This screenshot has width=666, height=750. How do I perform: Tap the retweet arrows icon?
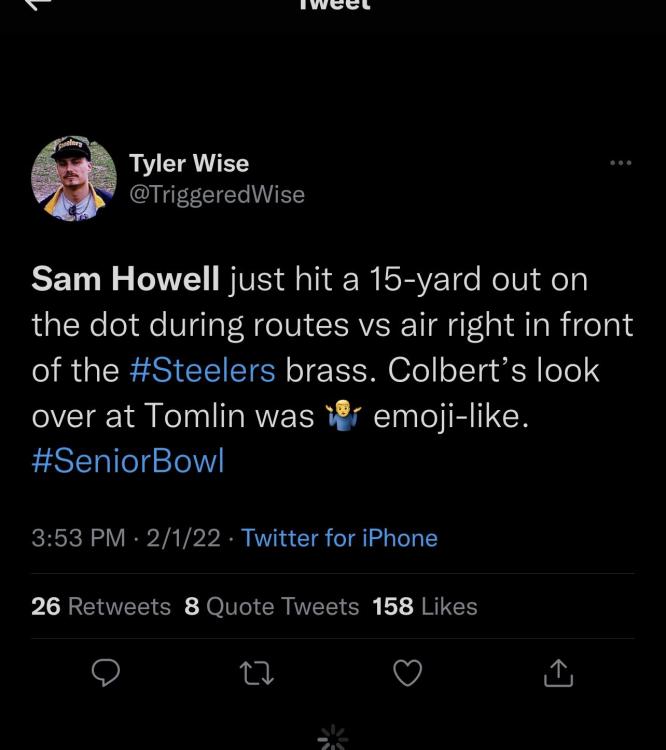tap(257, 675)
